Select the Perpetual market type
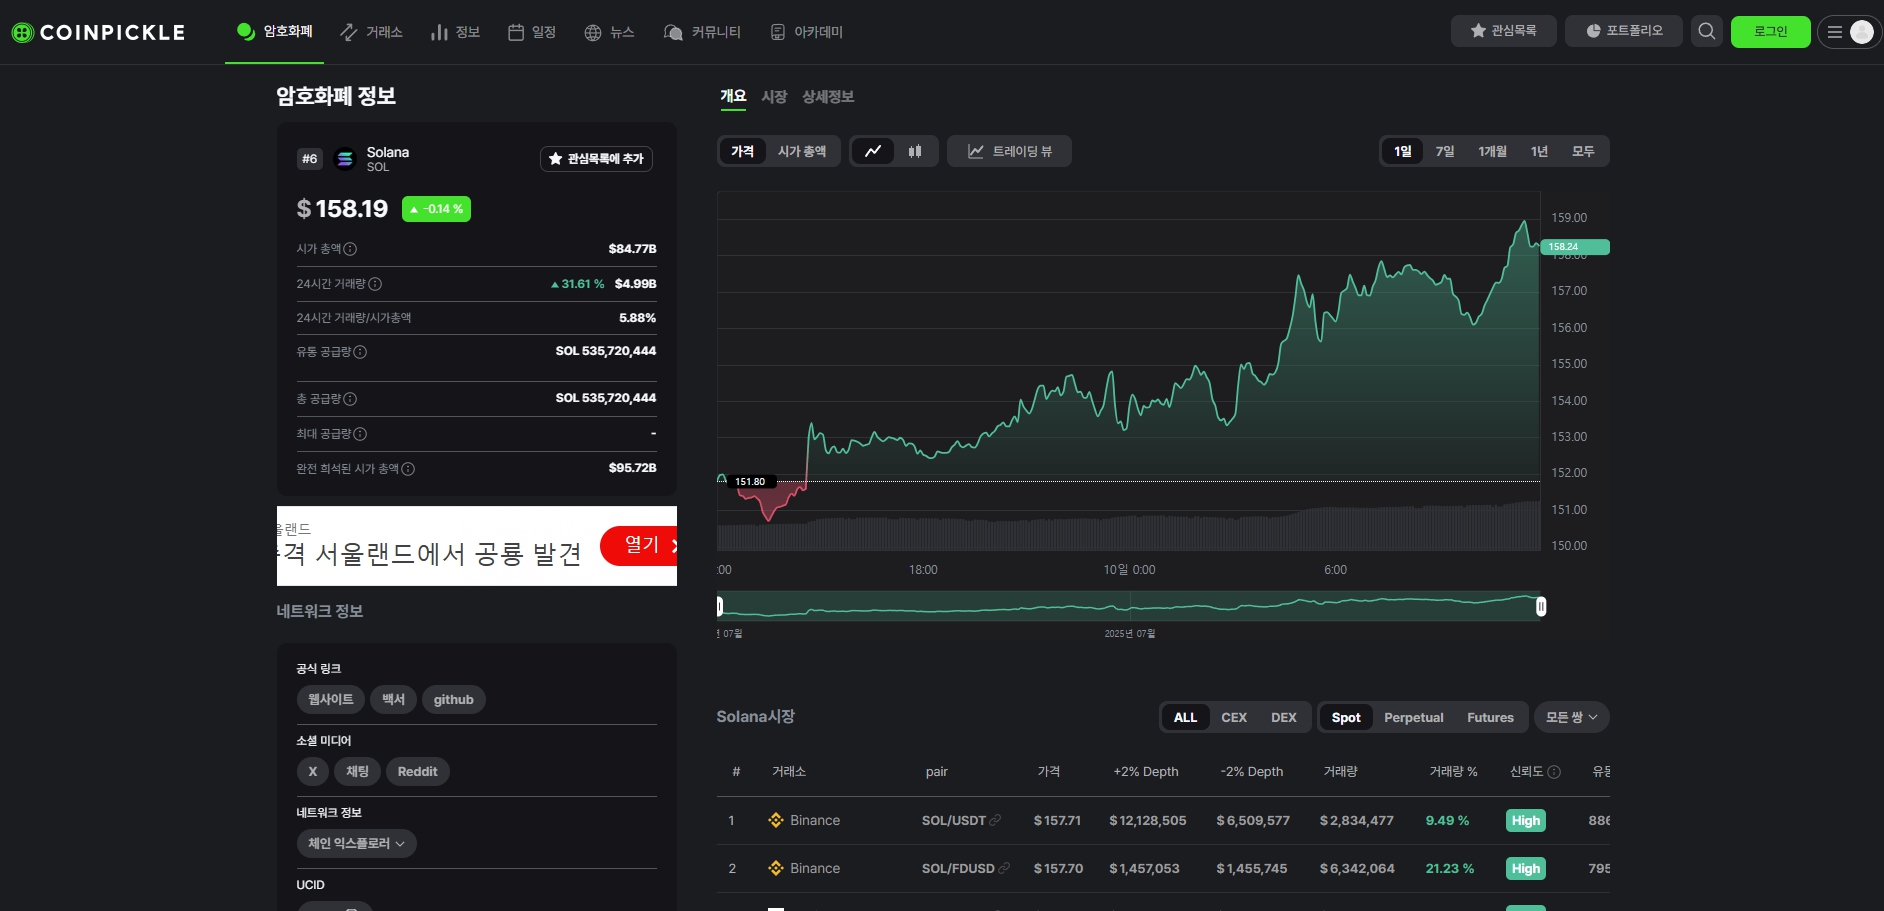The height and width of the screenshot is (911, 1884). coord(1414,718)
